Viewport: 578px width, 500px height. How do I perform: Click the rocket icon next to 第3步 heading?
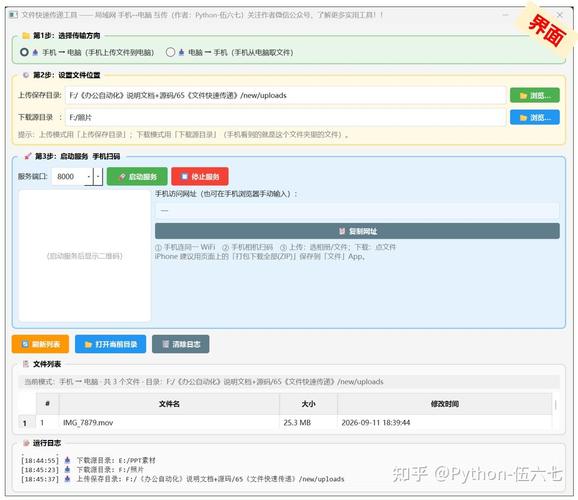point(28,156)
